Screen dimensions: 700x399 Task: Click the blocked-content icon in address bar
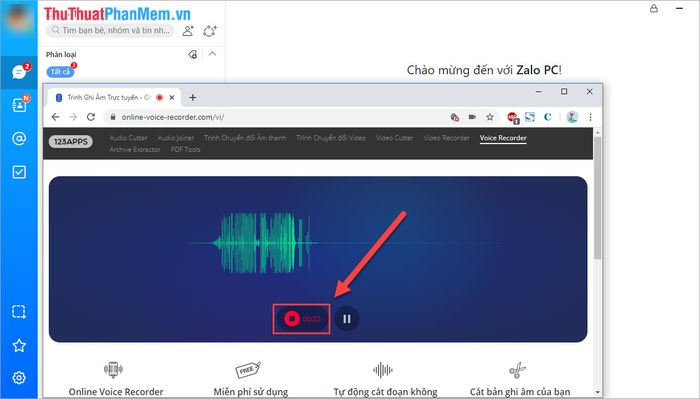[454, 117]
